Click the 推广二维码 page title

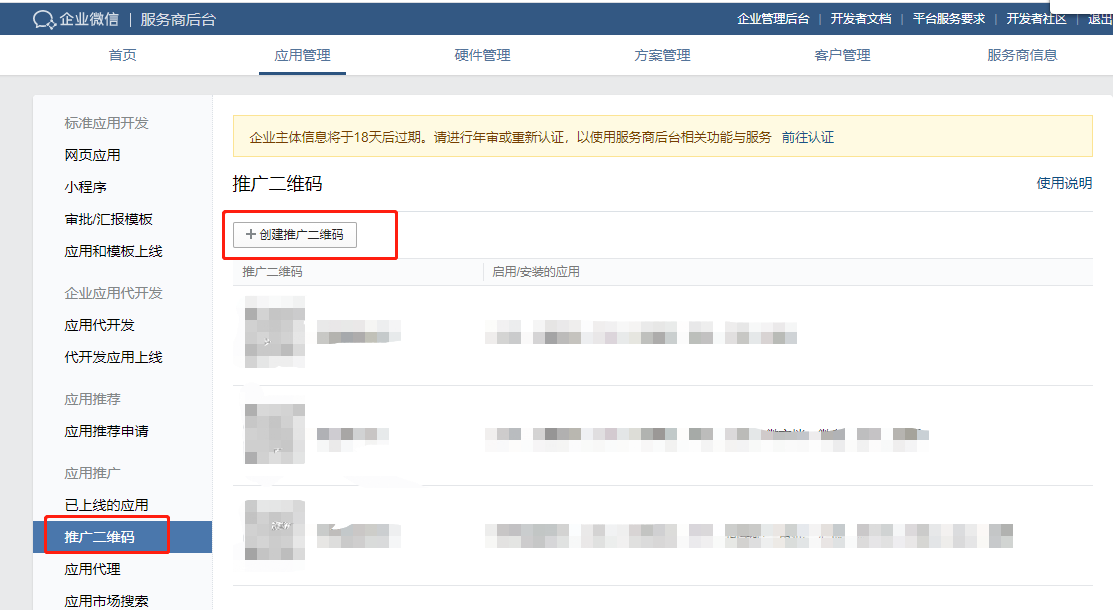point(278,184)
